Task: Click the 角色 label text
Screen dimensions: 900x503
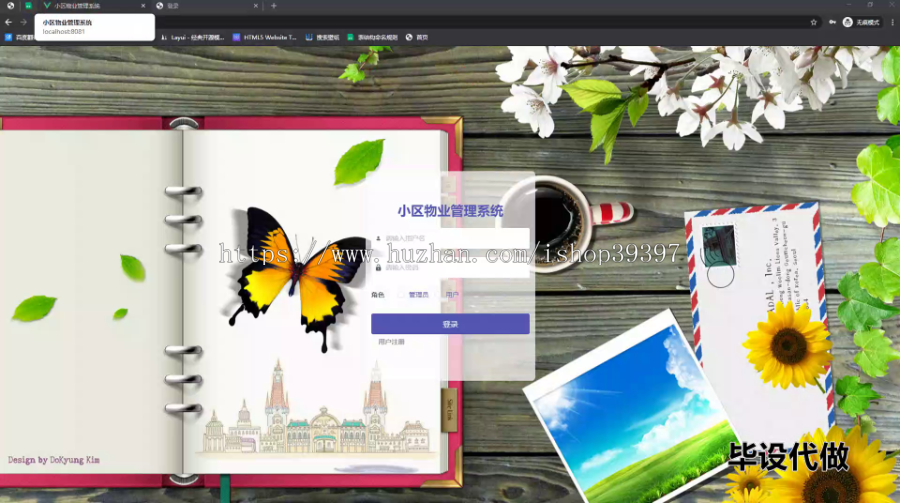Action: (378, 295)
